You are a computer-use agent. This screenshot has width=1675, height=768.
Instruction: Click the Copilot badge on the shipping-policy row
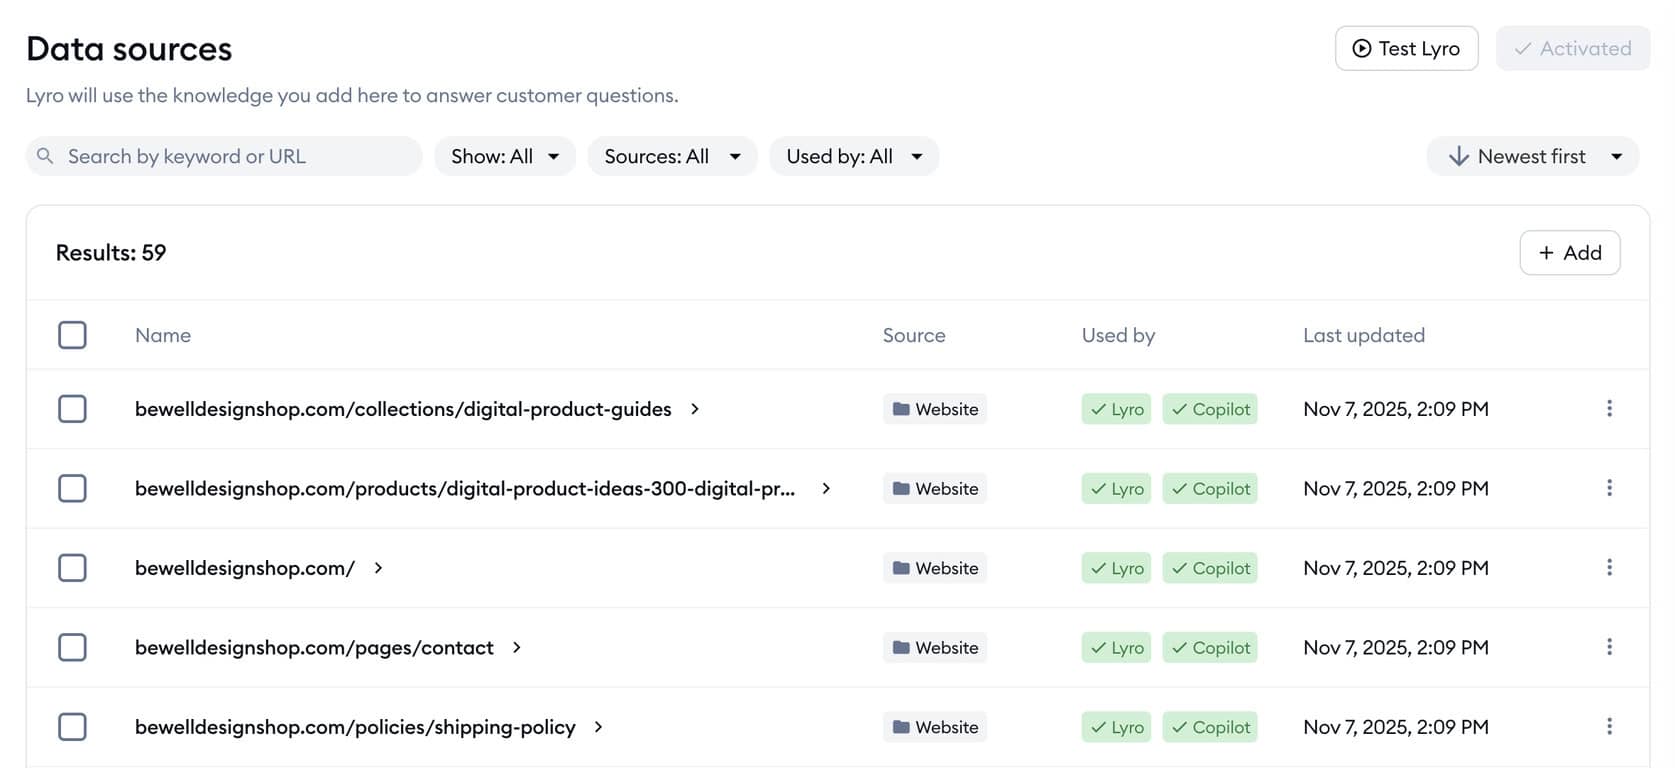tap(1209, 727)
